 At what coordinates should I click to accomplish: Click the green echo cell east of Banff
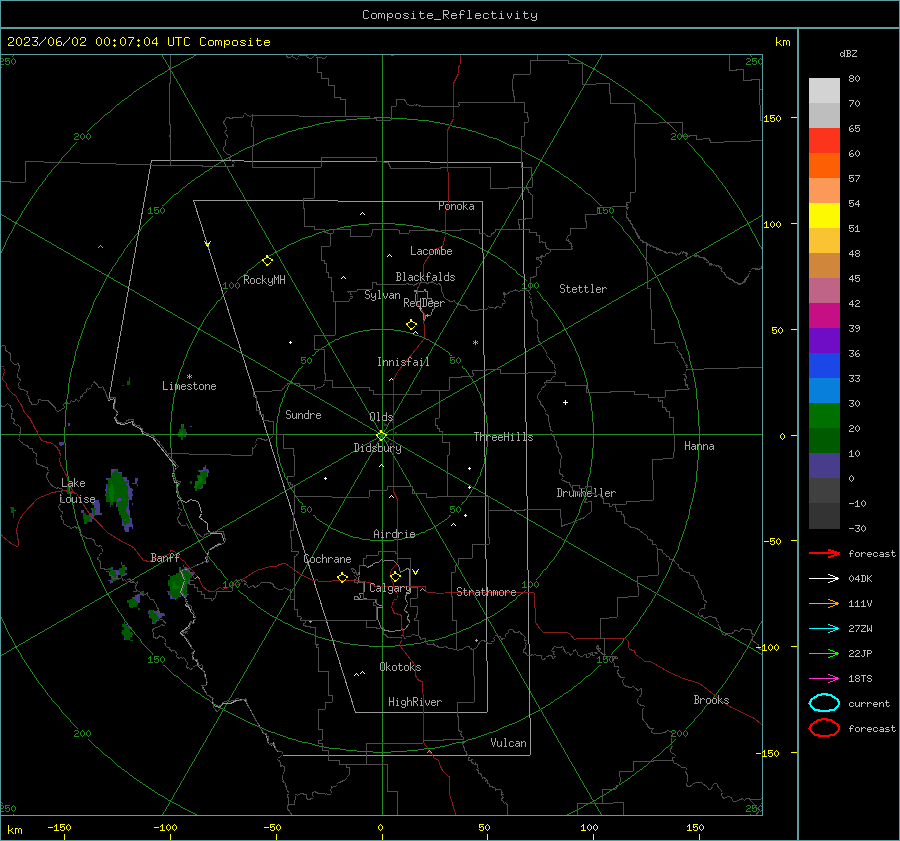point(180,583)
